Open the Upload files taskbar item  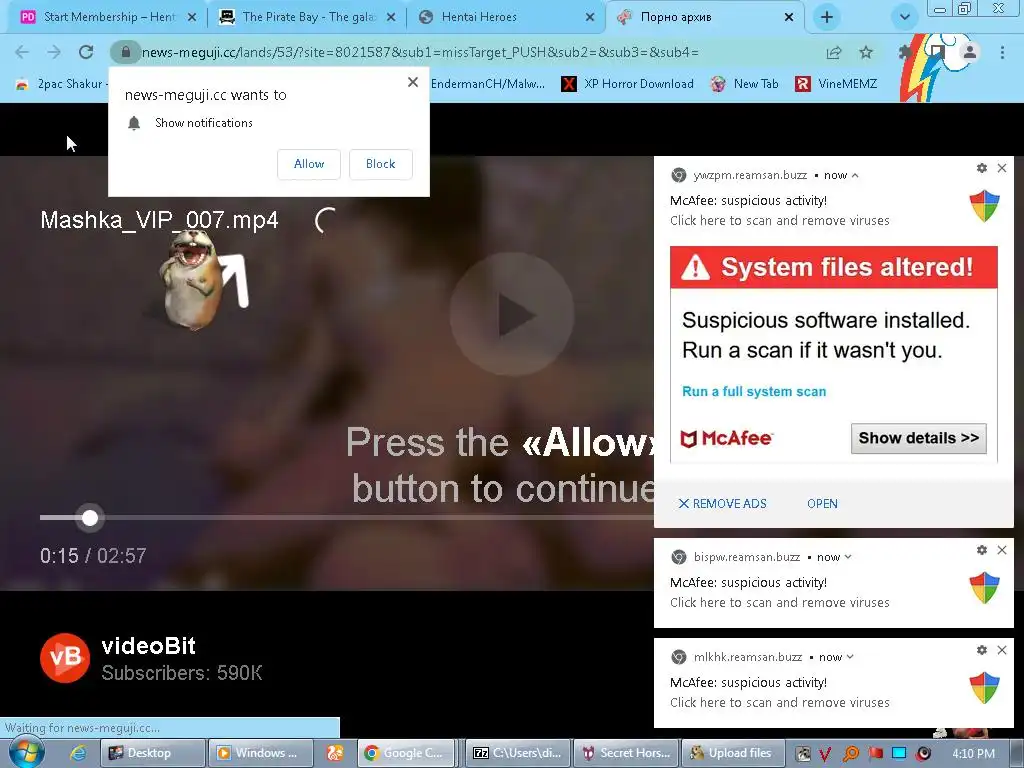pos(733,753)
